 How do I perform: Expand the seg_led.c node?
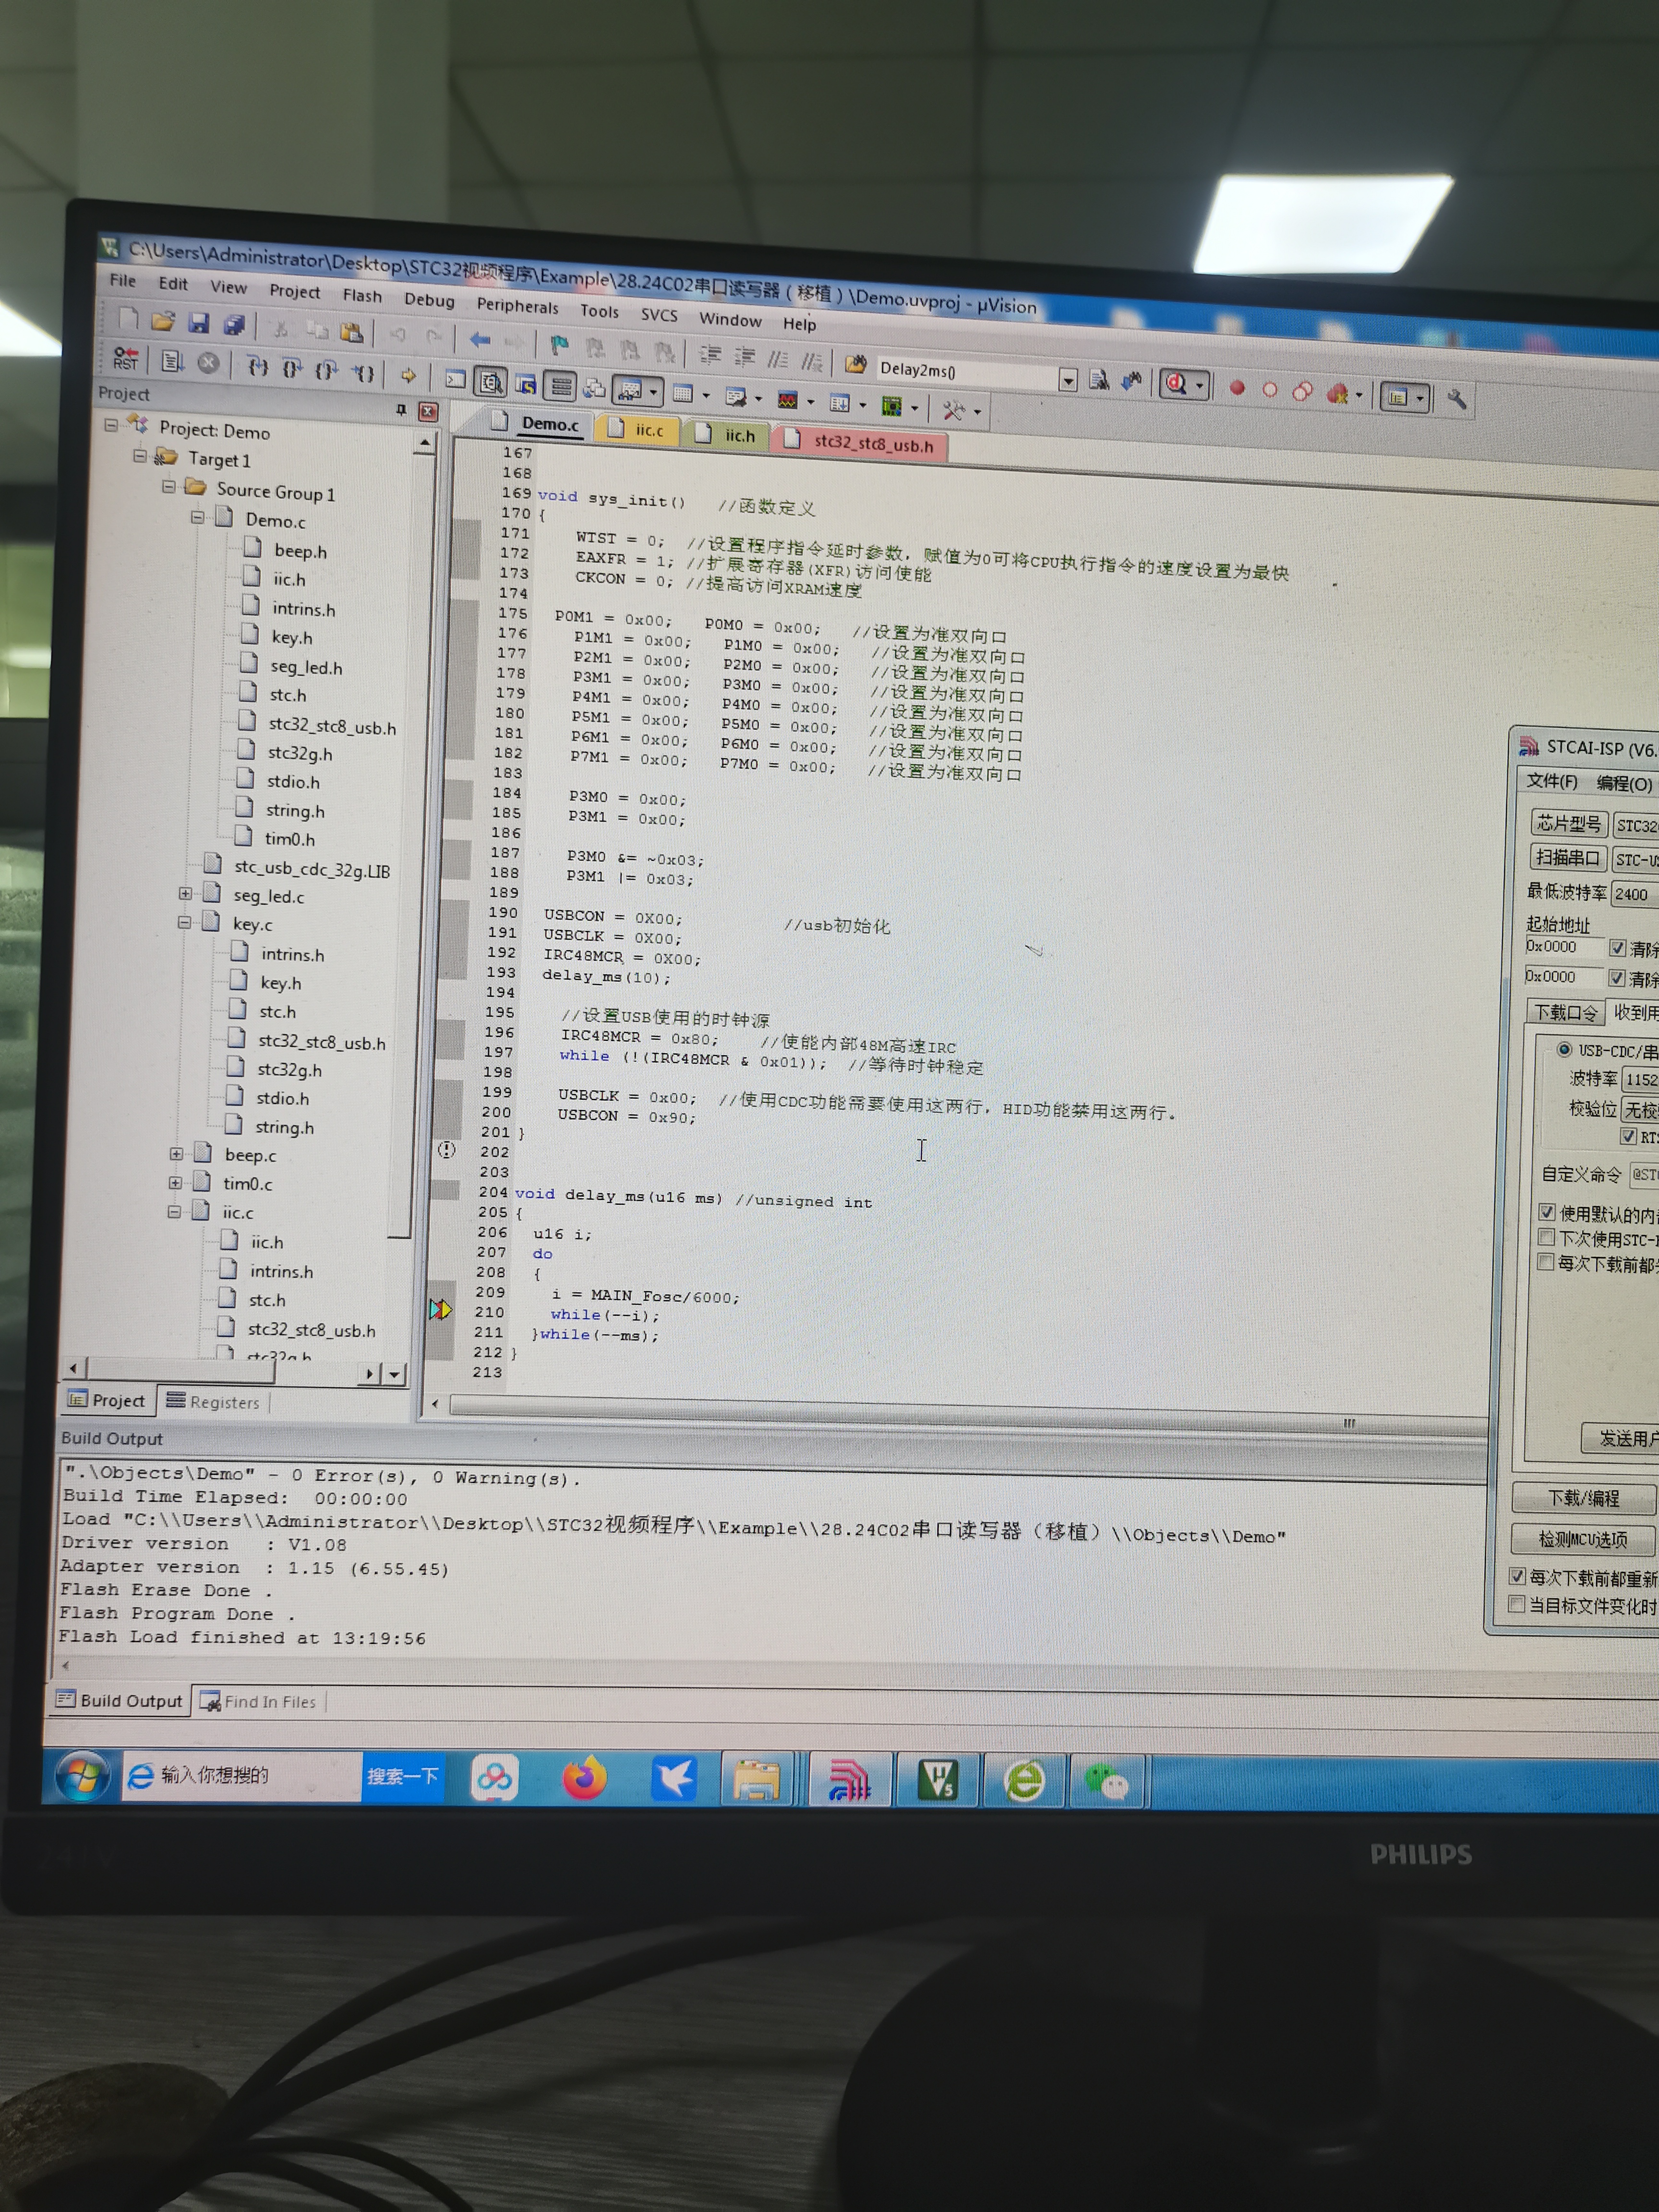[185, 893]
